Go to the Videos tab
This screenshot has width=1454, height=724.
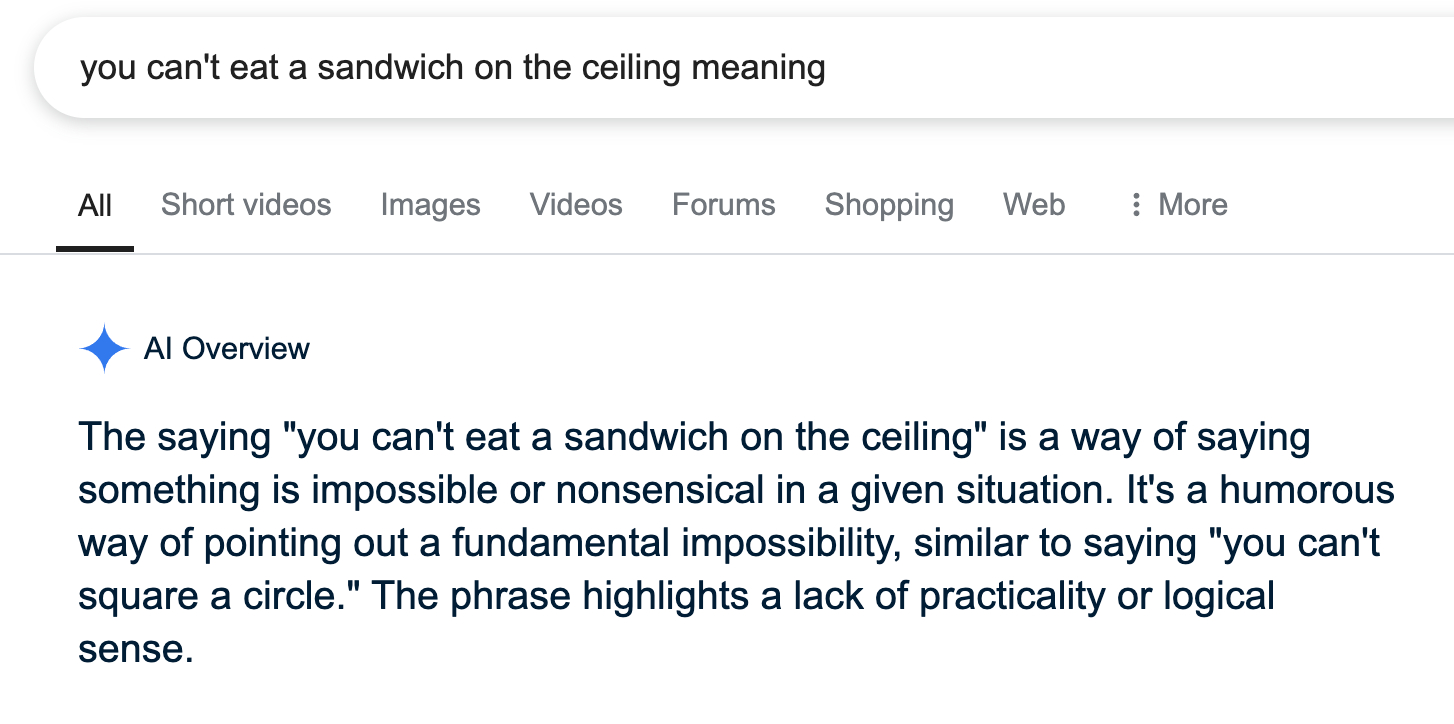coord(576,205)
